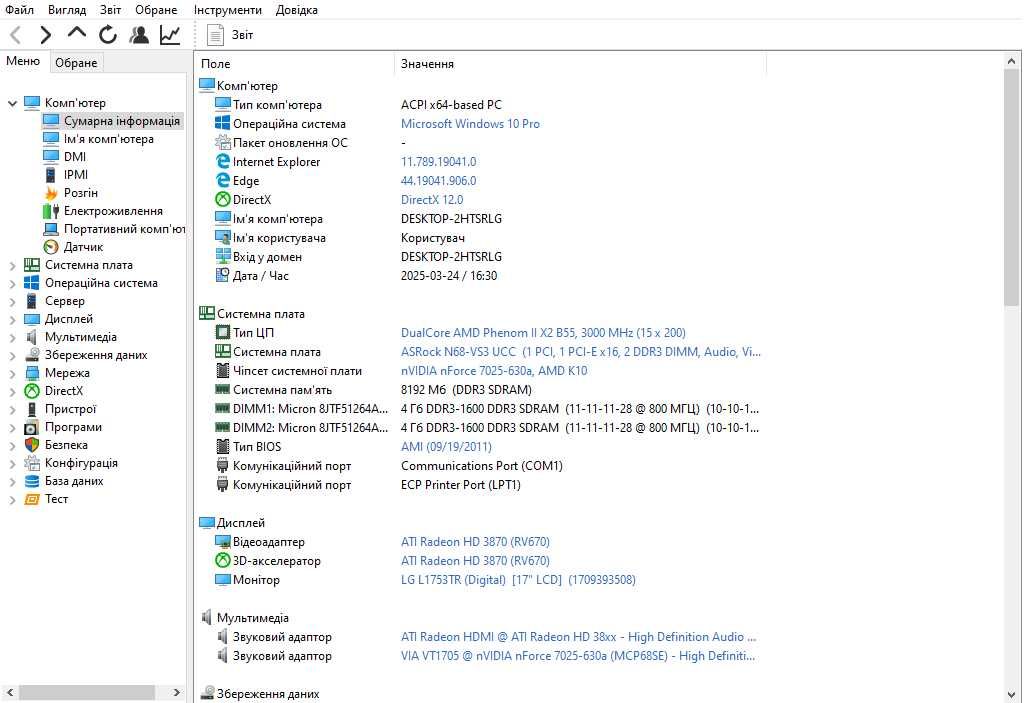Screen dimensions: 1024x703
Task: Click the DirectX Xbox icon in tree
Action: (x=32, y=391)
